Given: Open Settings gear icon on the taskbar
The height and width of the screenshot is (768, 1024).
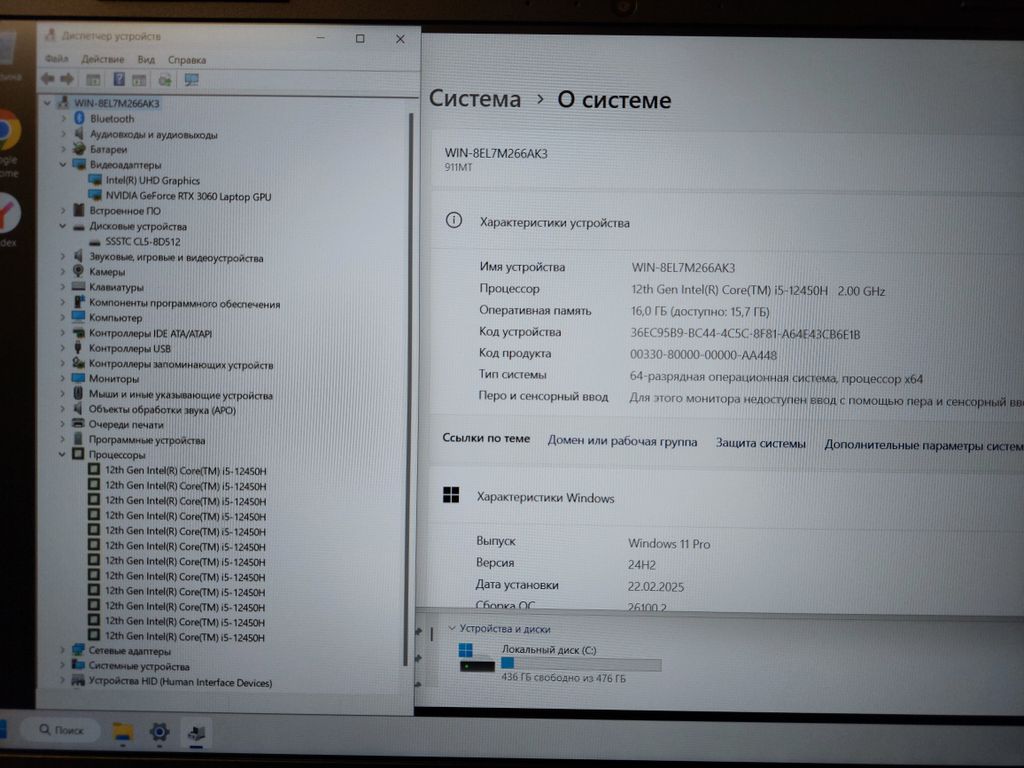Looking at the screenshot, I should [x=159, y=732].
